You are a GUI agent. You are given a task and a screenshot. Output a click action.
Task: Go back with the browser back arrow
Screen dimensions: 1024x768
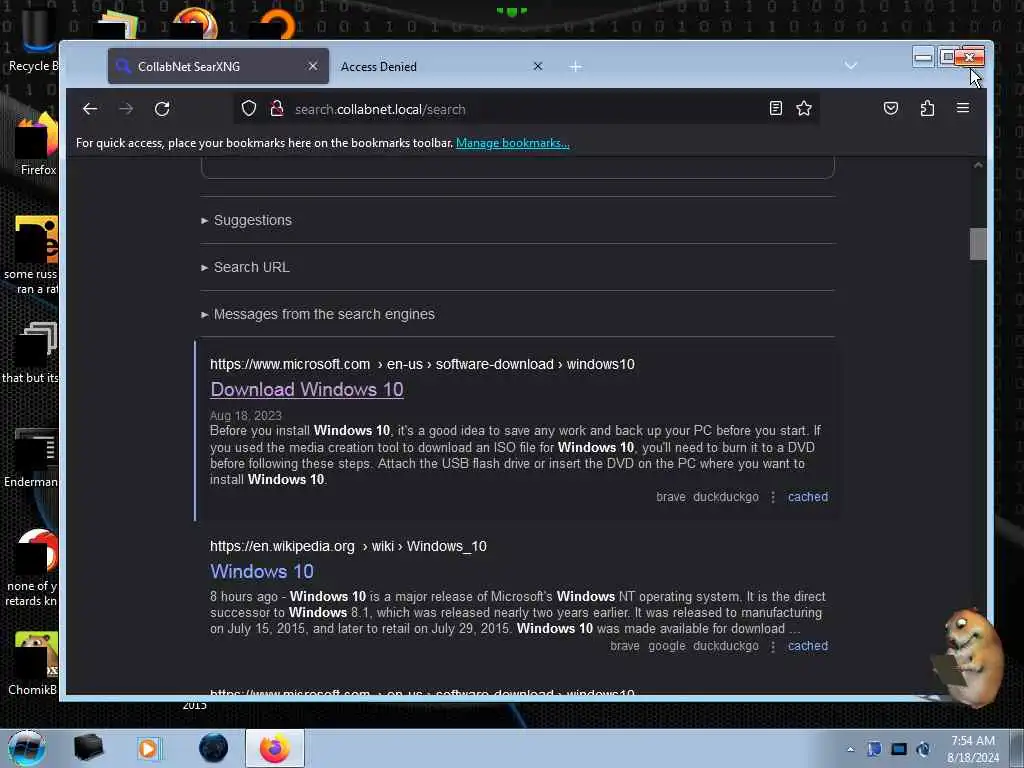(90, 109)
